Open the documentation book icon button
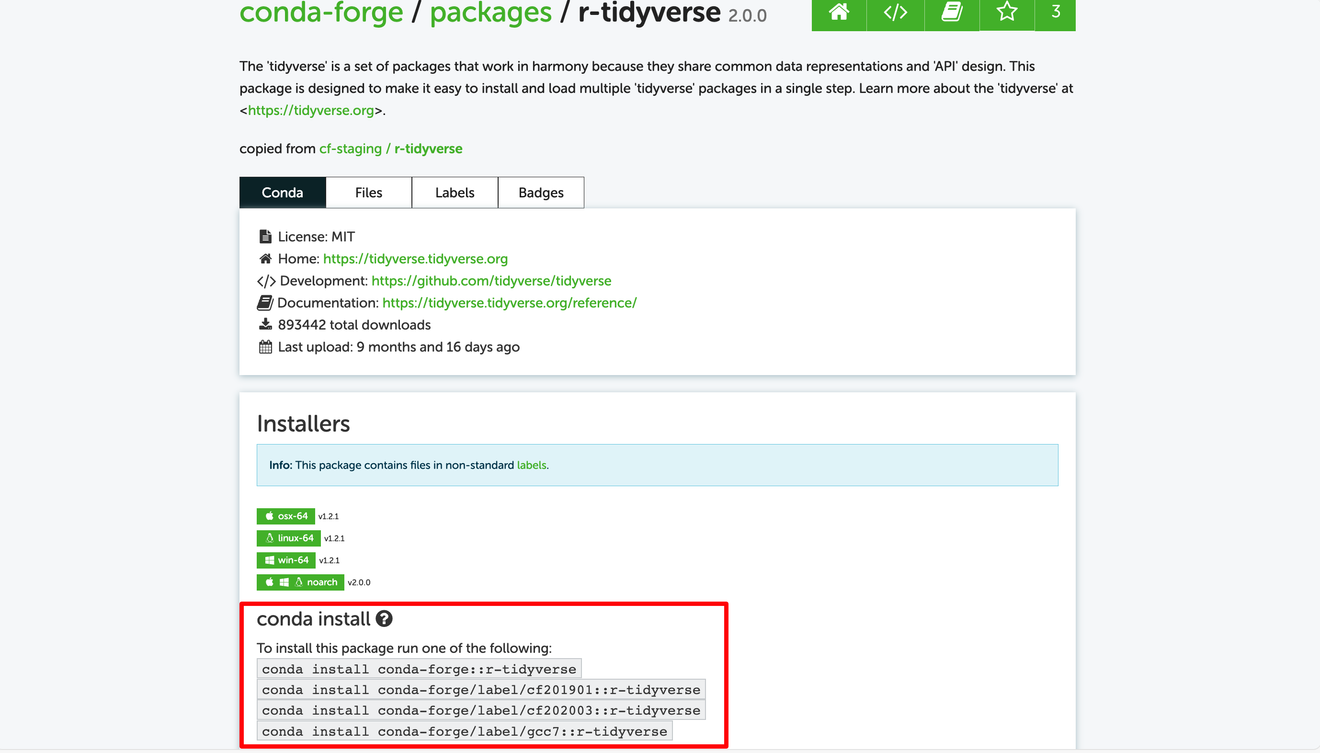1320x753 pixels. [x=951, y=13]
